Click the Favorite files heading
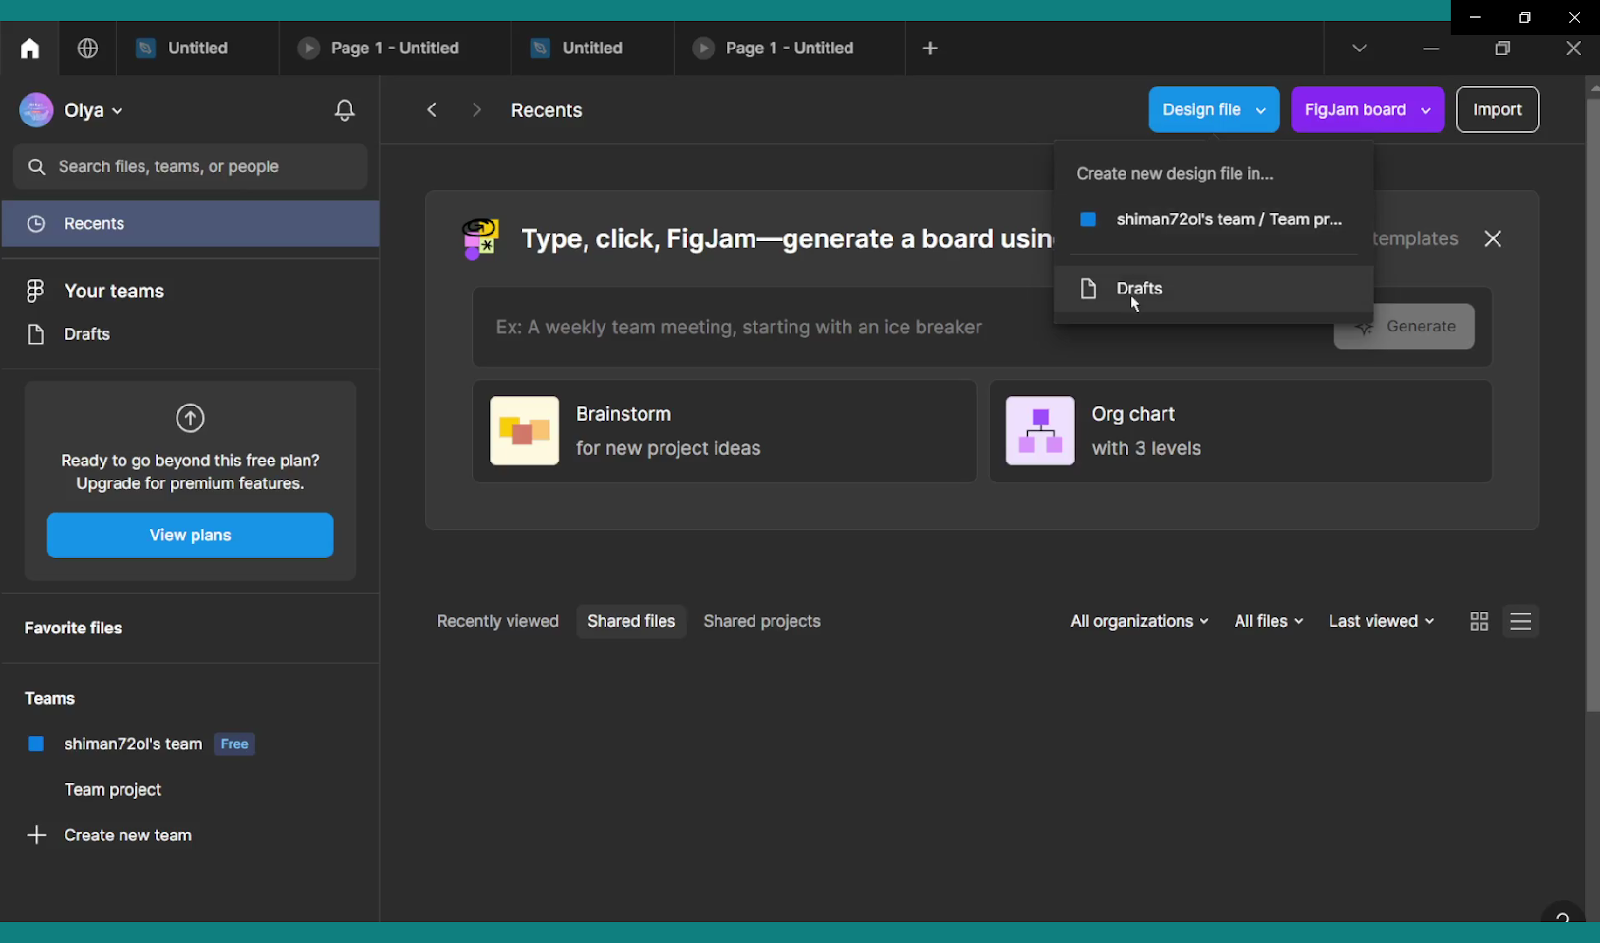 point(73,628)
